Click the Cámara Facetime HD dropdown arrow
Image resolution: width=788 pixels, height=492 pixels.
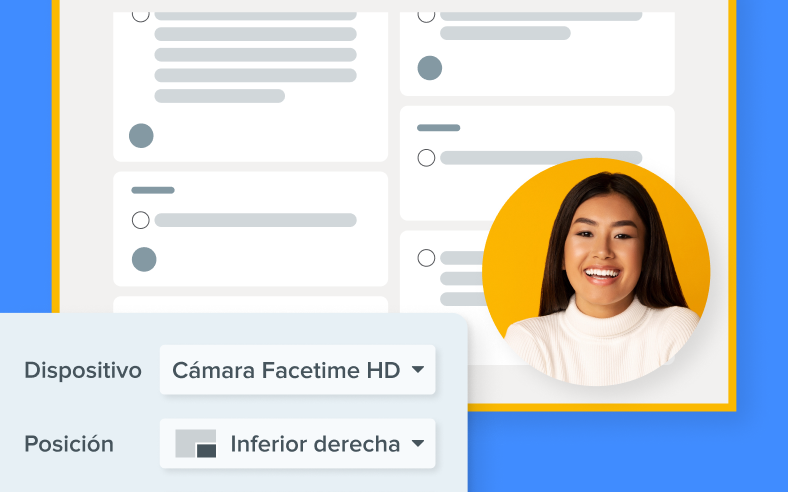[x=418, y=369]
